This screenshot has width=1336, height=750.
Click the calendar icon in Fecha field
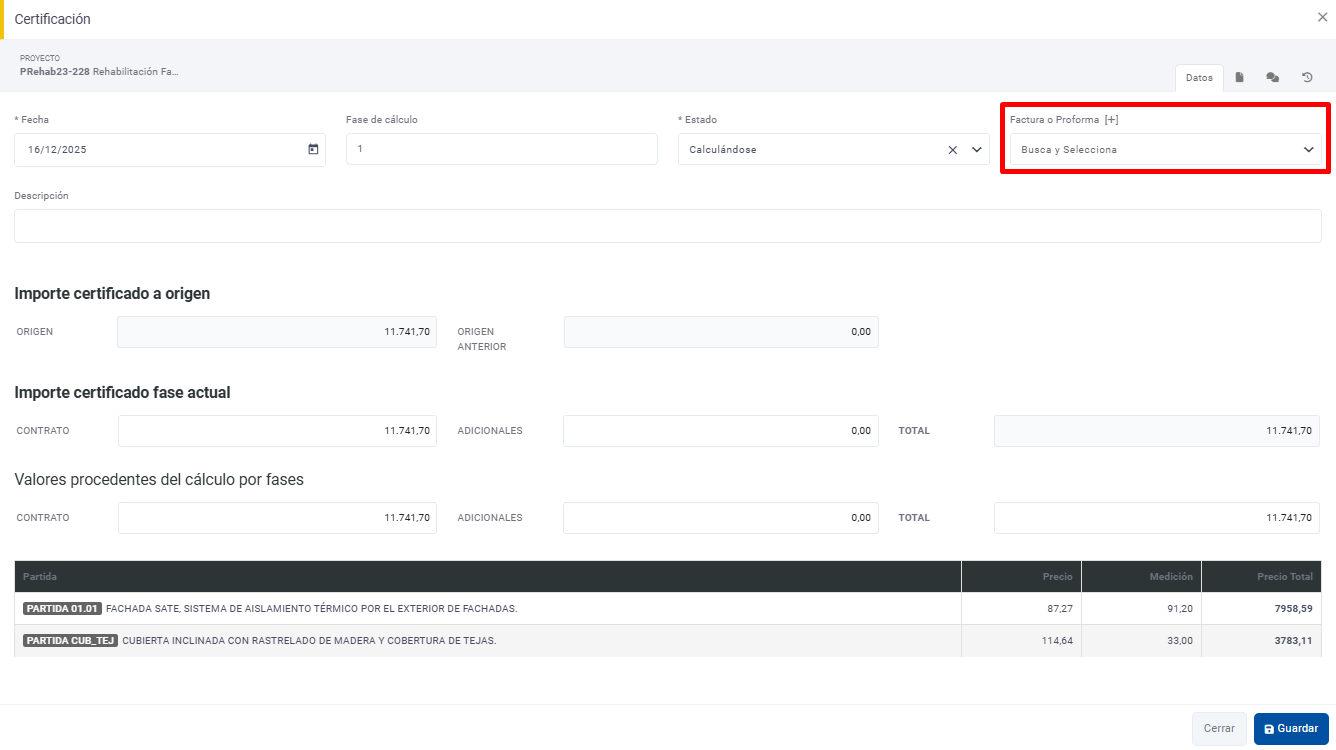tap(313, 150)
